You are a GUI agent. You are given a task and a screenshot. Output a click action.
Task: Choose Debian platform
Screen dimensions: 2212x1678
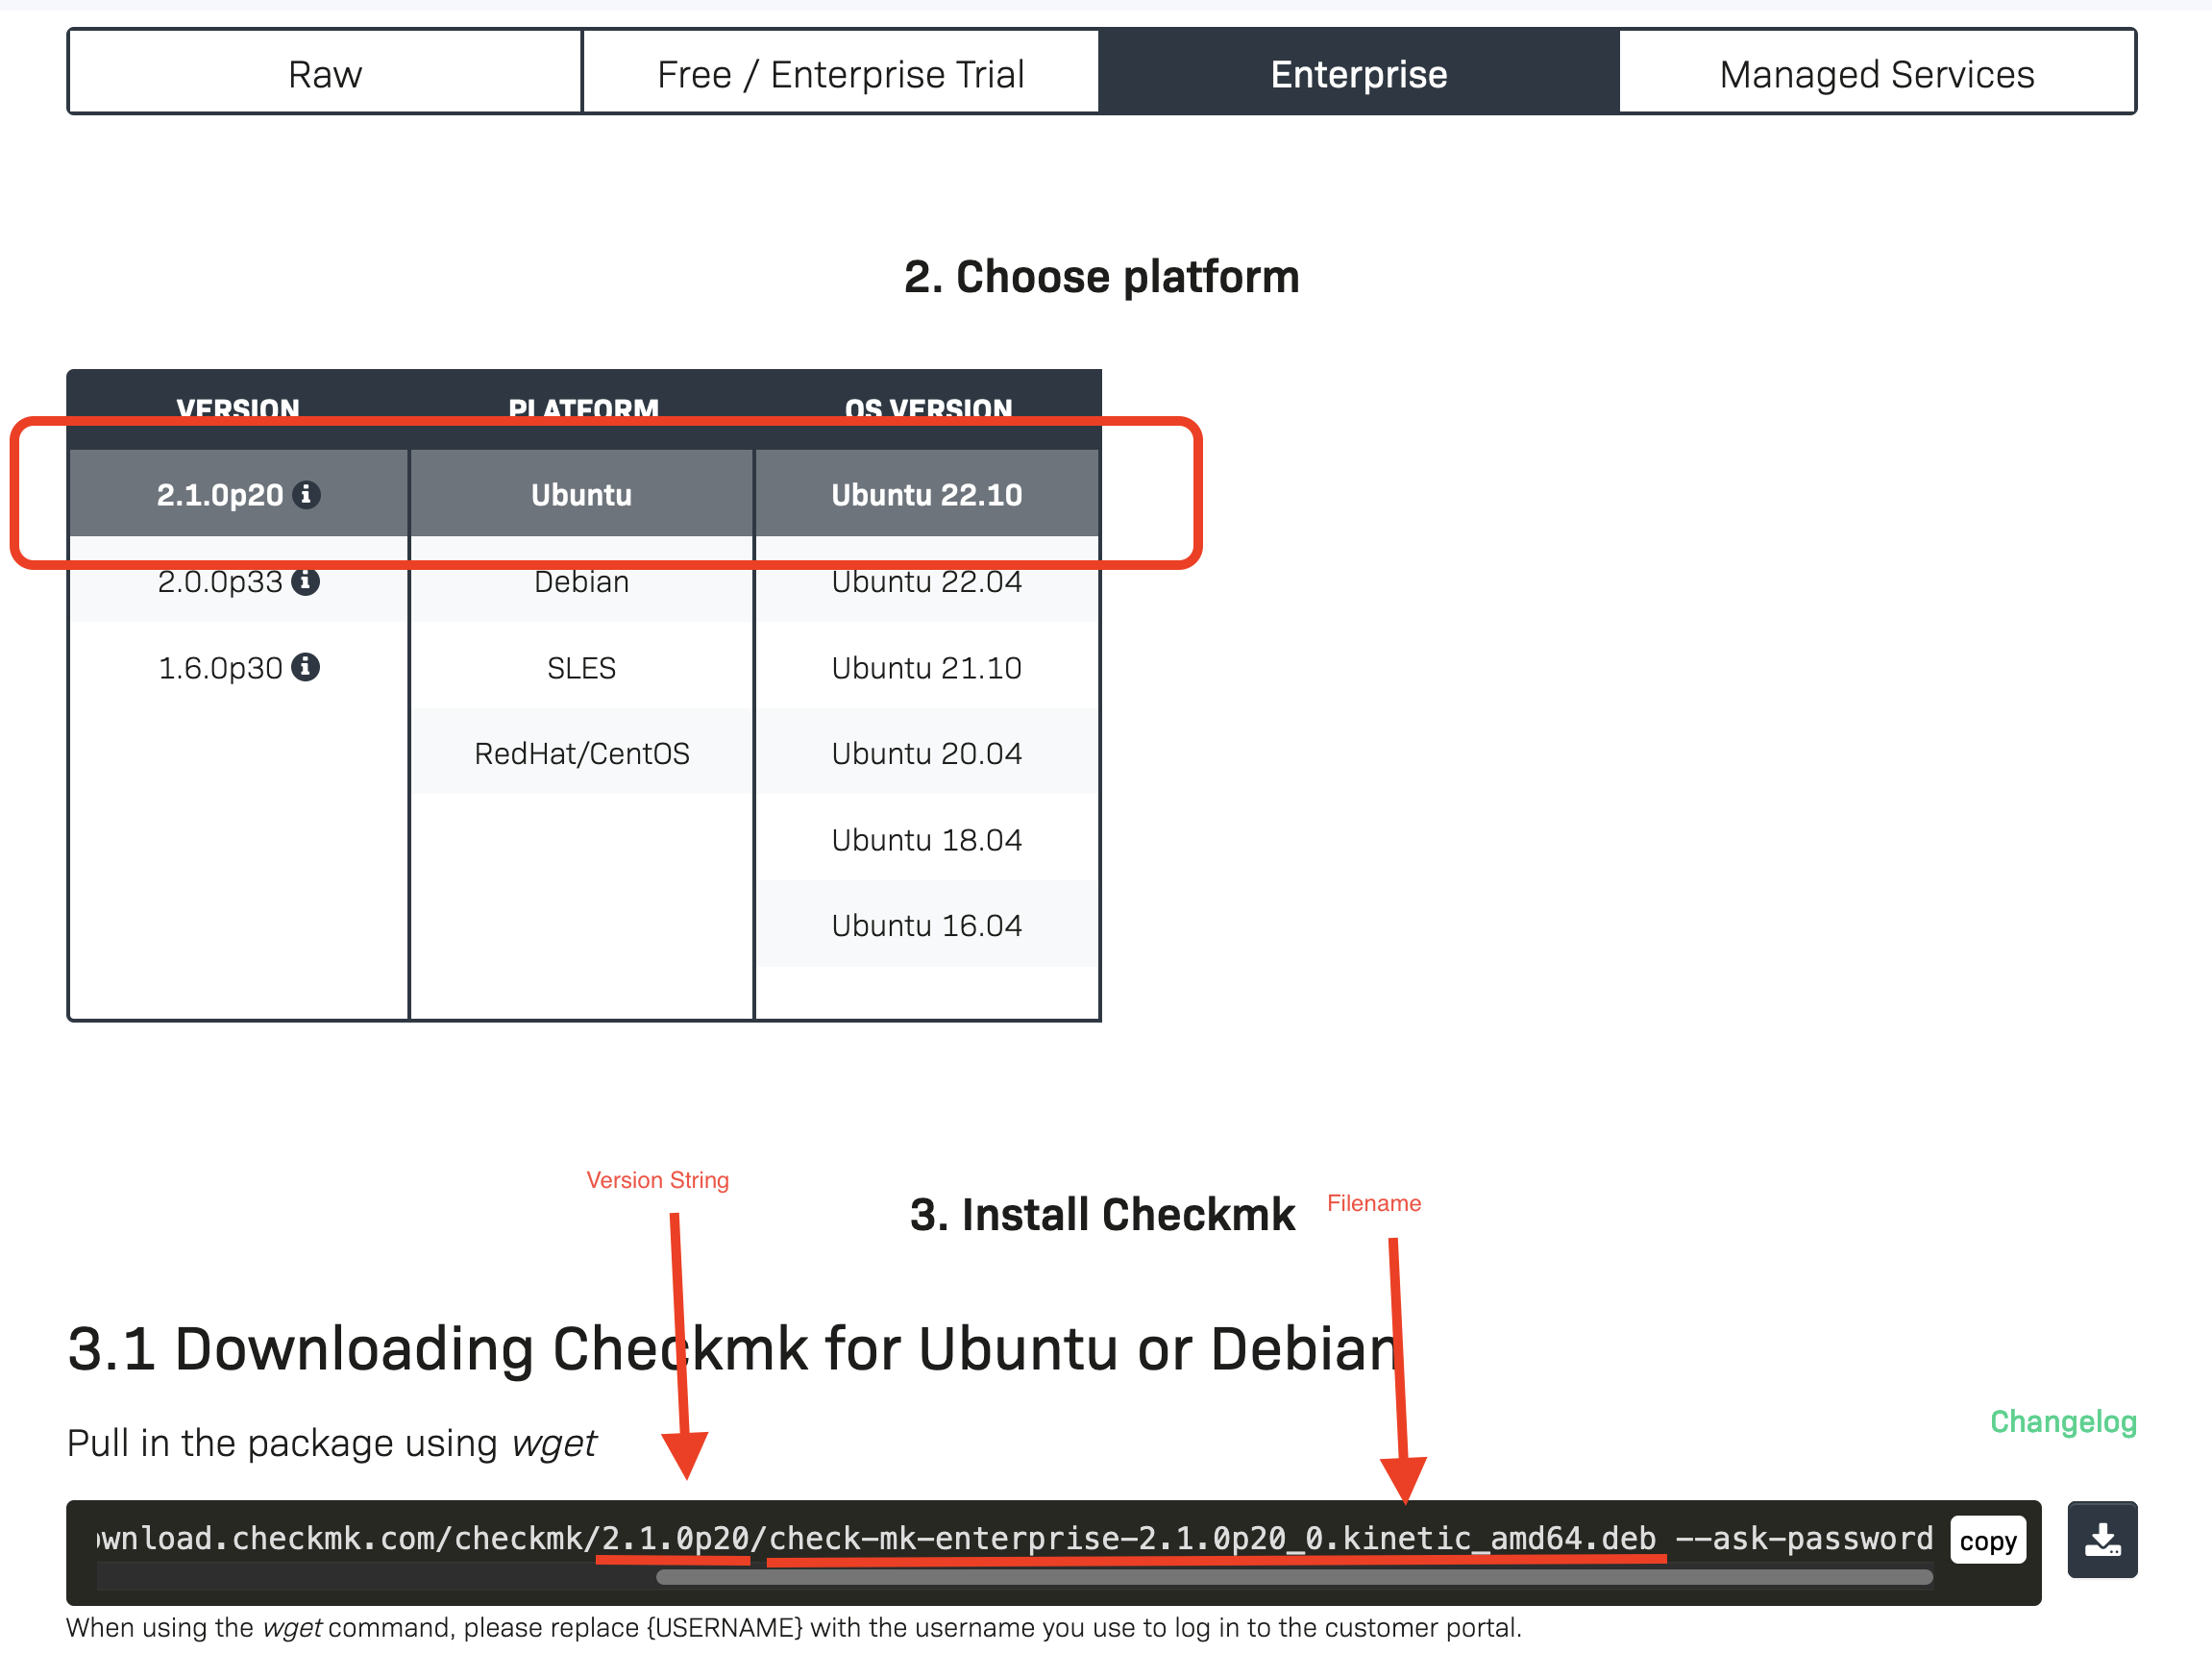(x=581, y=582)
